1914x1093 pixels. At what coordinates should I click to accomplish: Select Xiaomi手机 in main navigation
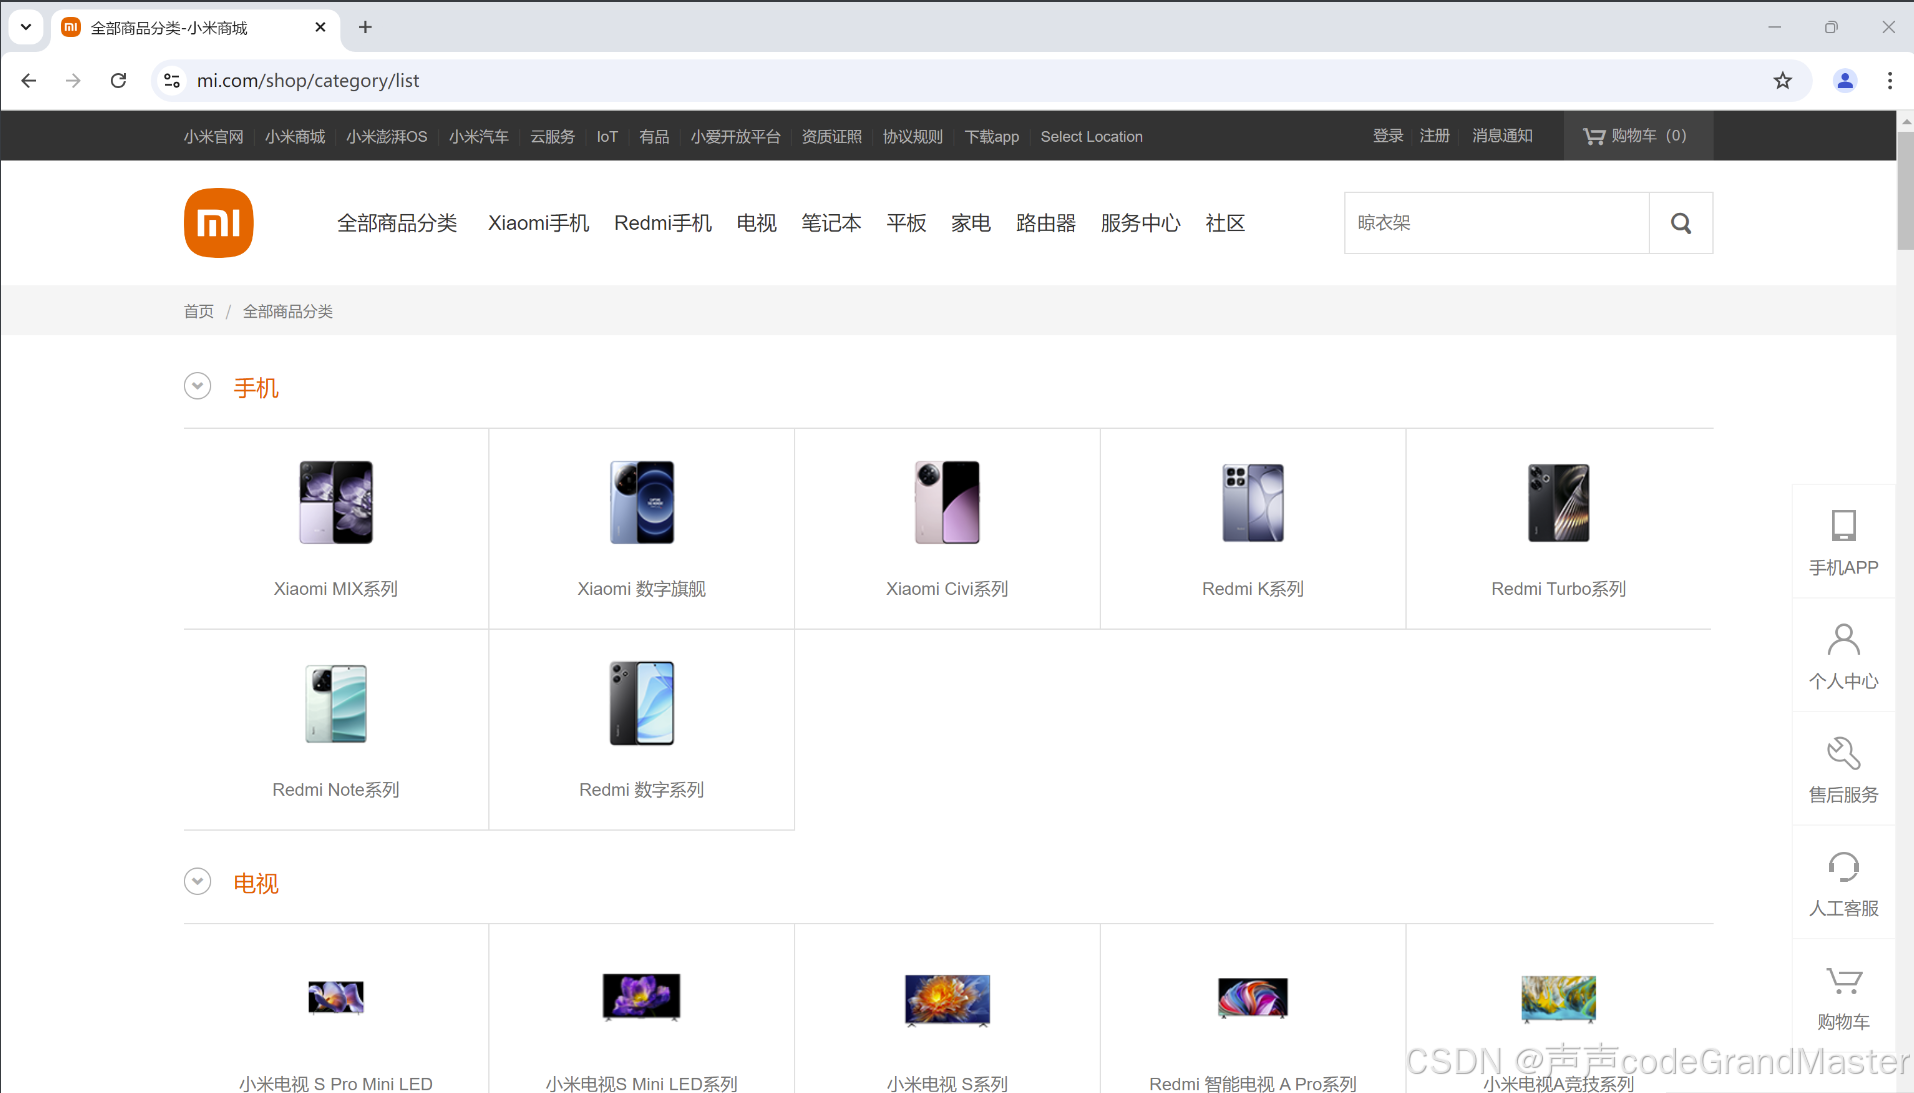click(539, 223)
